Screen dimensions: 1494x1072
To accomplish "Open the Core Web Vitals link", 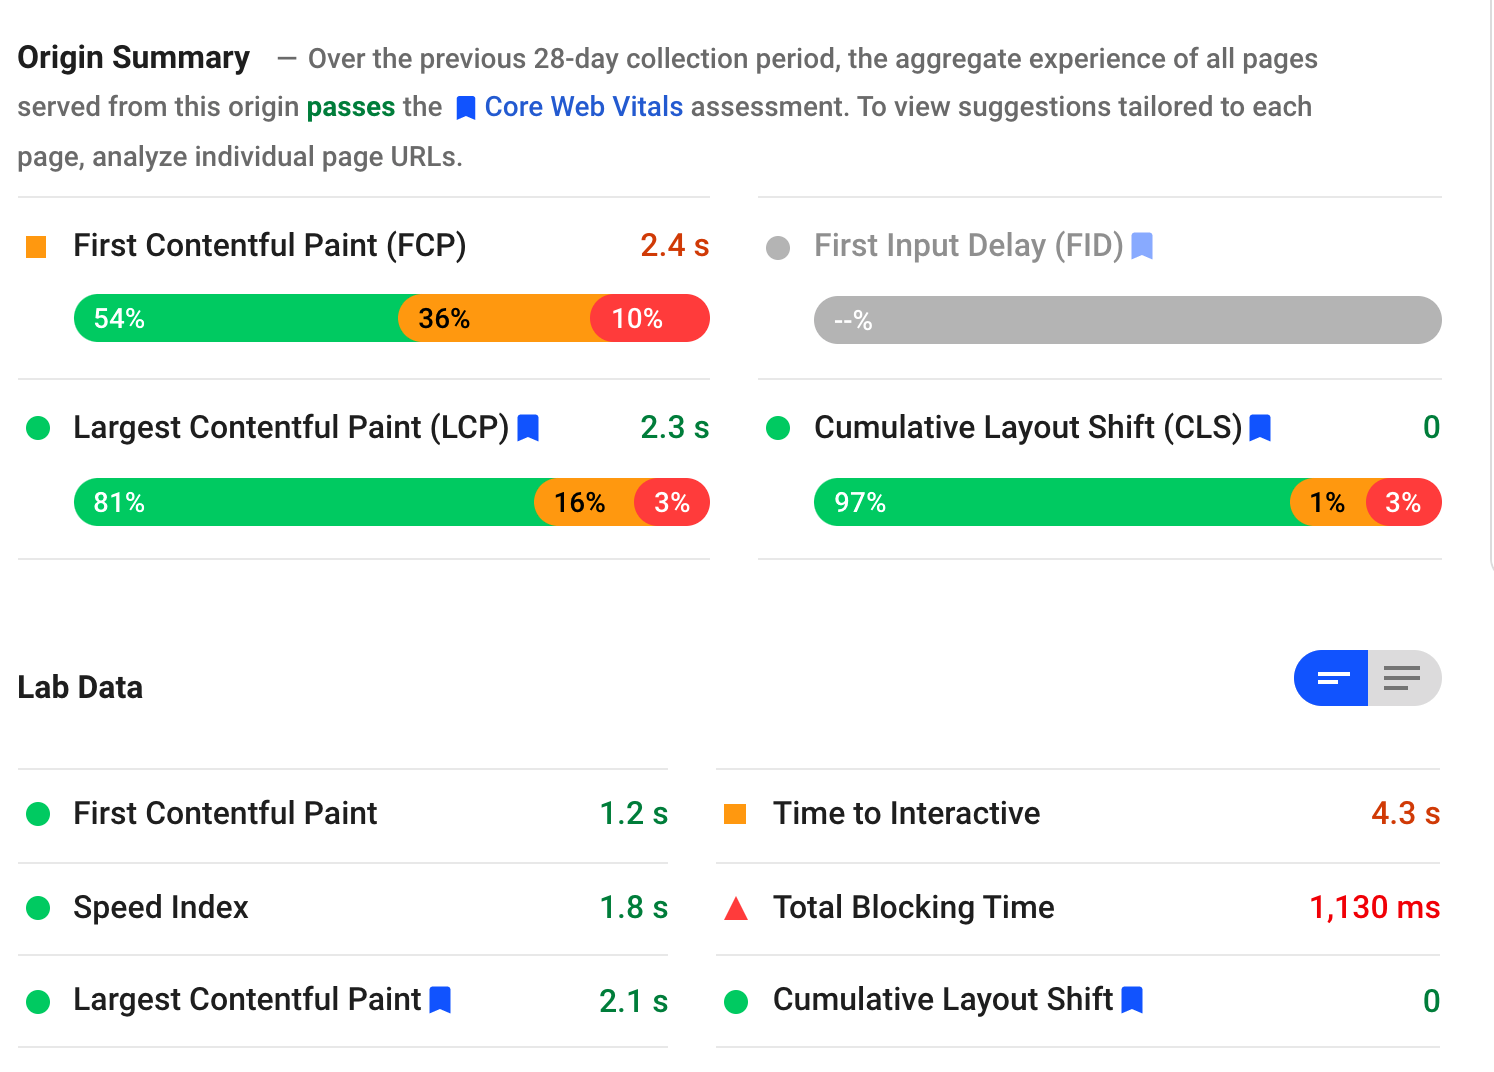I will coord(583,107).
